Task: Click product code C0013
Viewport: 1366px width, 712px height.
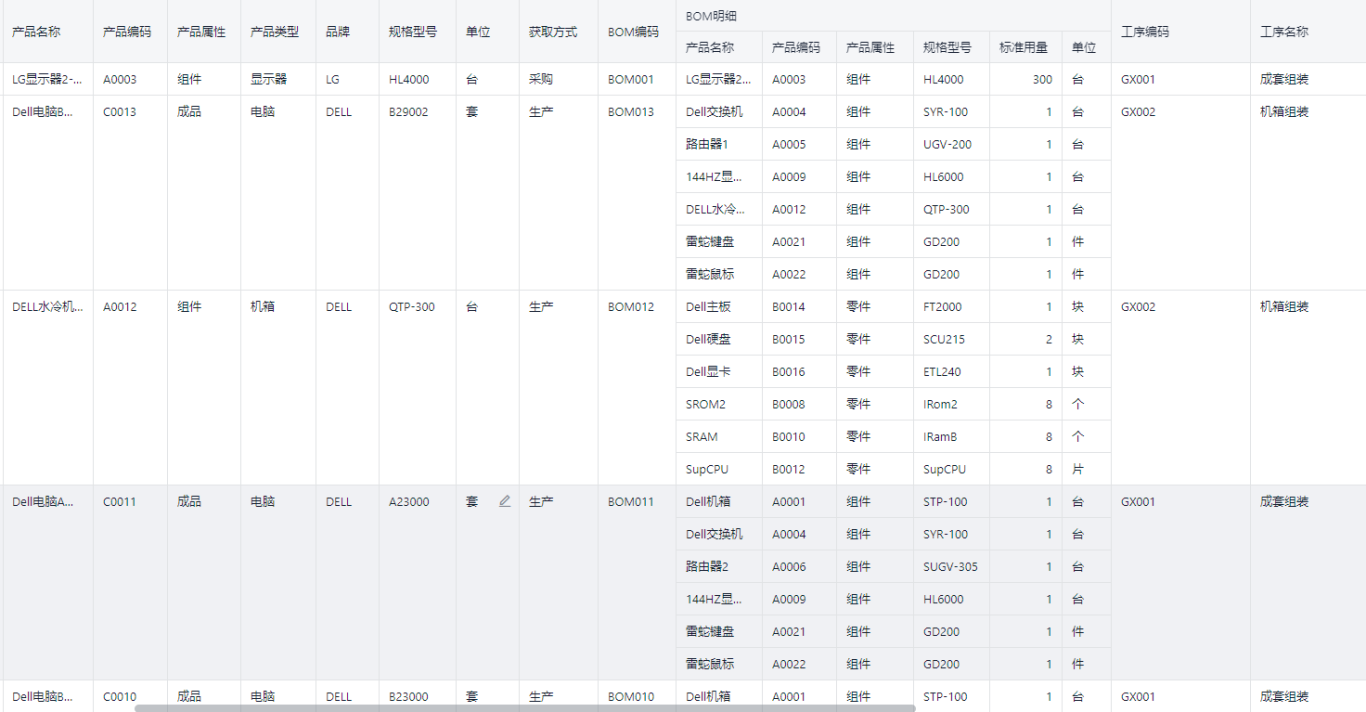Action: [x=120, y=112]
